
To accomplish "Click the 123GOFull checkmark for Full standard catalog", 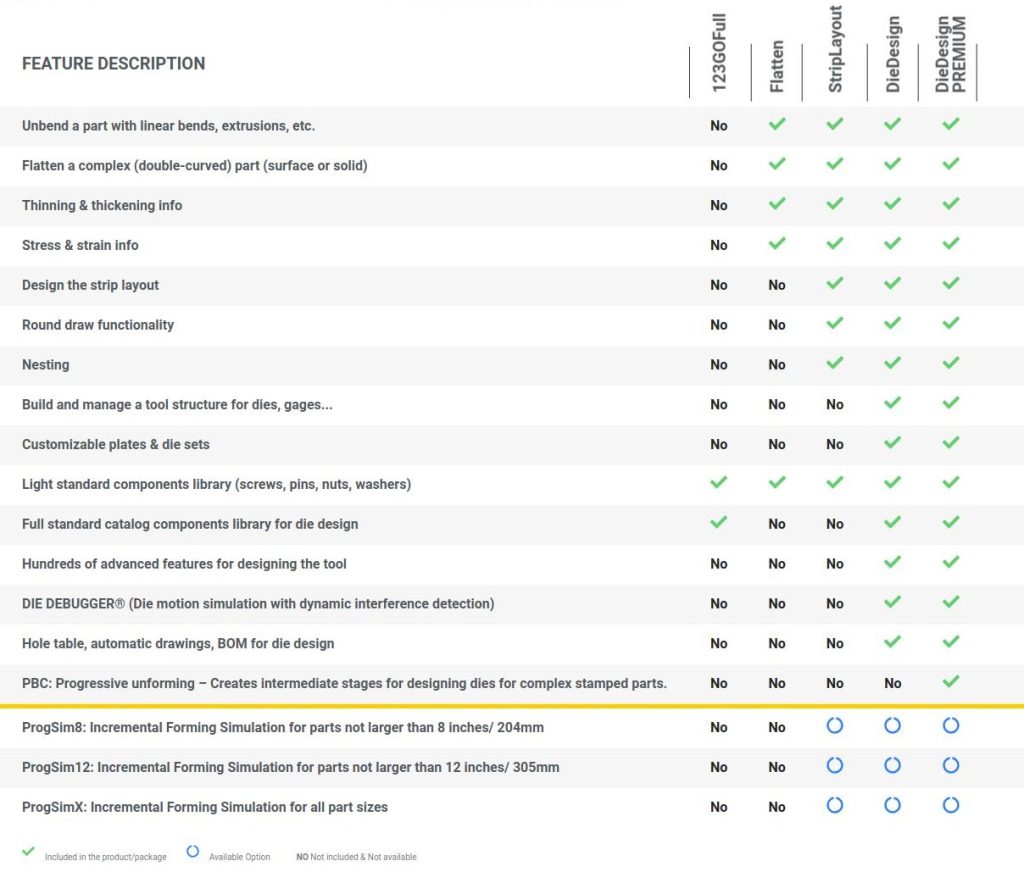I will click(x=718, y=522).
